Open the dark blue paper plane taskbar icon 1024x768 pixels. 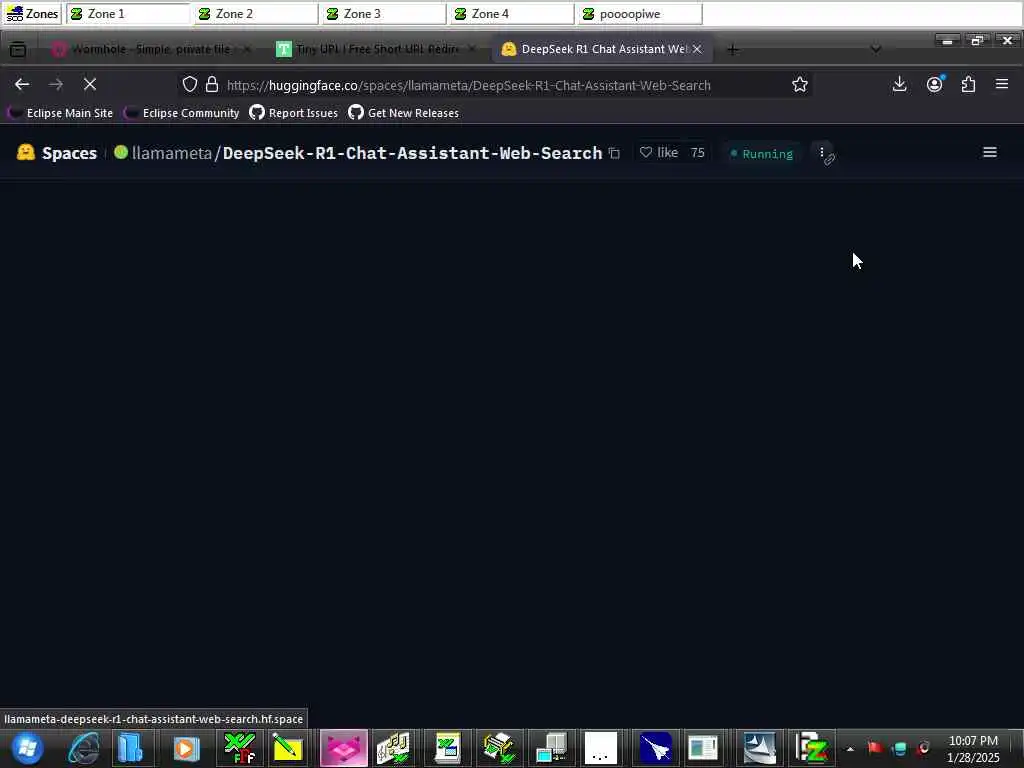(655, 748)
